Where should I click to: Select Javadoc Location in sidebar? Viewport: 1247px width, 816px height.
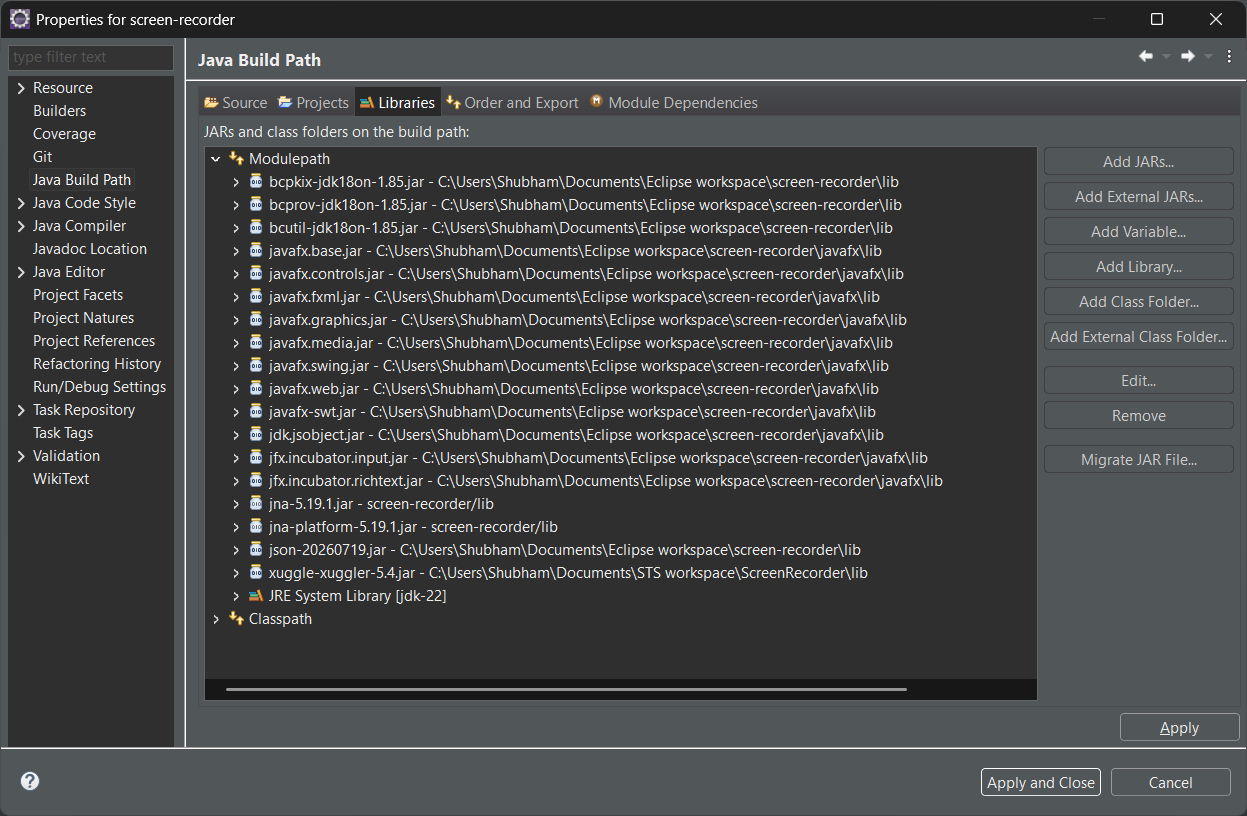click(x=90, y=249)
